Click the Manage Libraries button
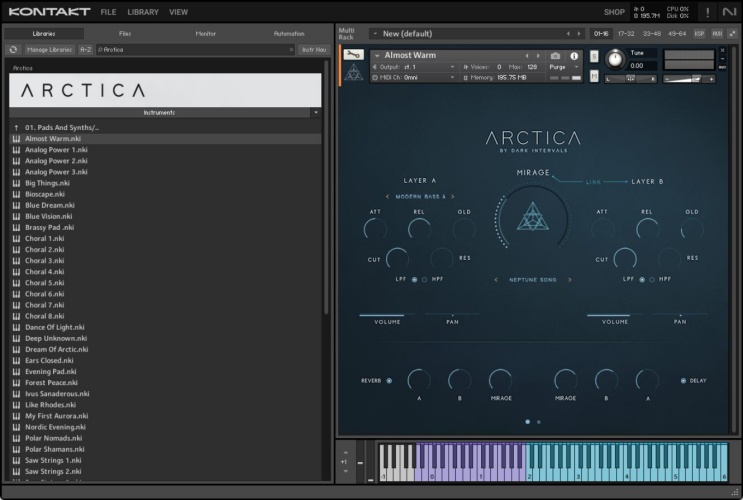 [x=48, y=49]
